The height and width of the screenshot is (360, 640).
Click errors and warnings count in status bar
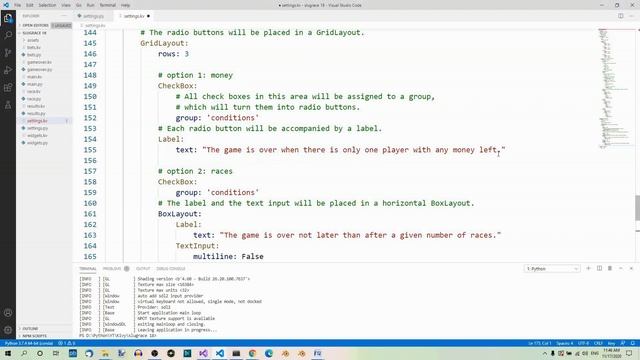tap(66, 343)
